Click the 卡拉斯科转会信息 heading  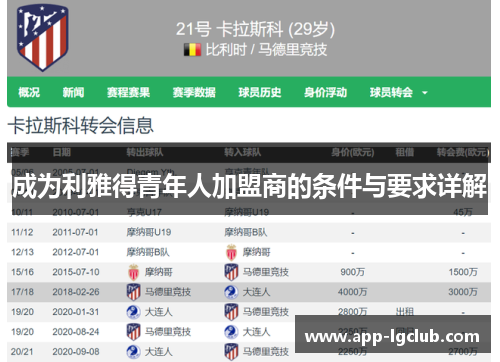pyautogui.click(x=81, y=126)
